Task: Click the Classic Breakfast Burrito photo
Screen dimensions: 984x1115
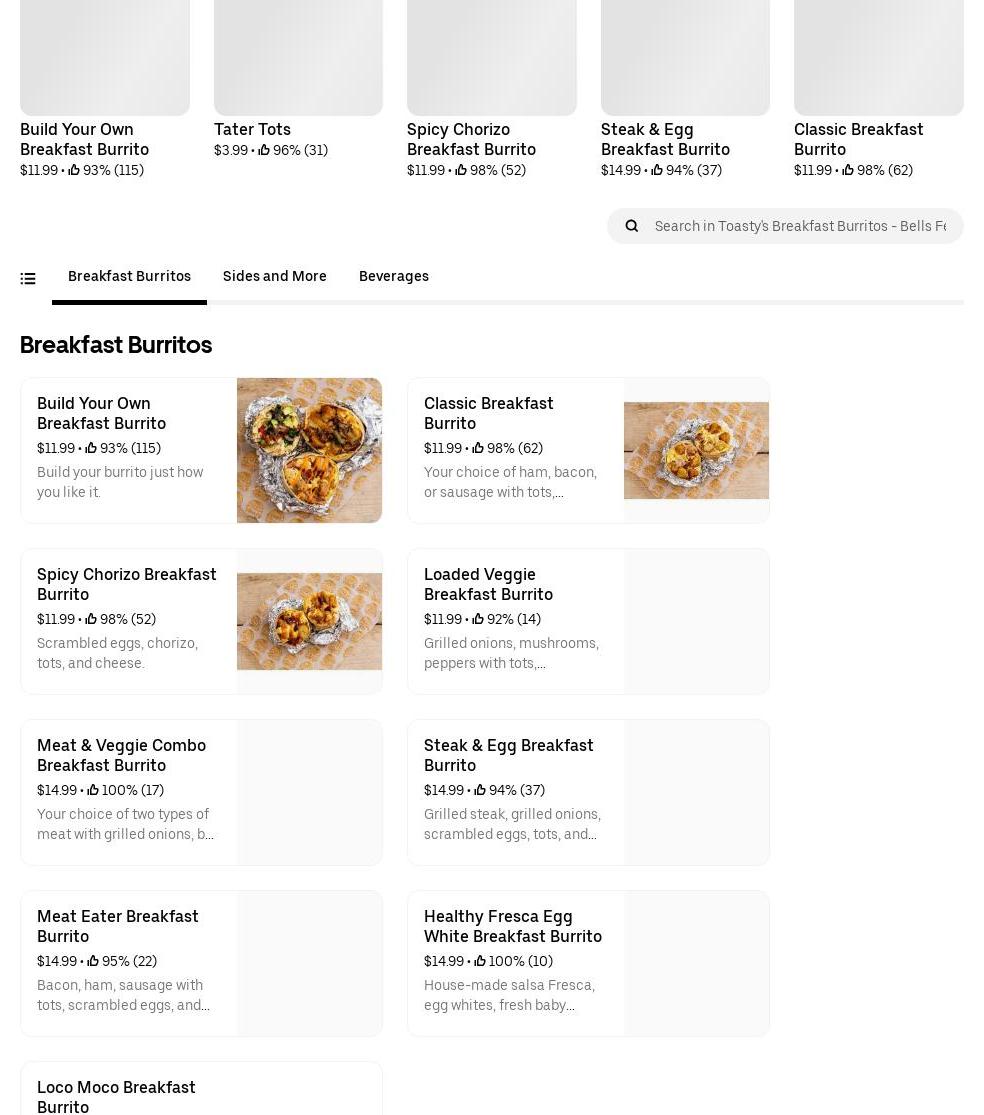Action: 696,450
